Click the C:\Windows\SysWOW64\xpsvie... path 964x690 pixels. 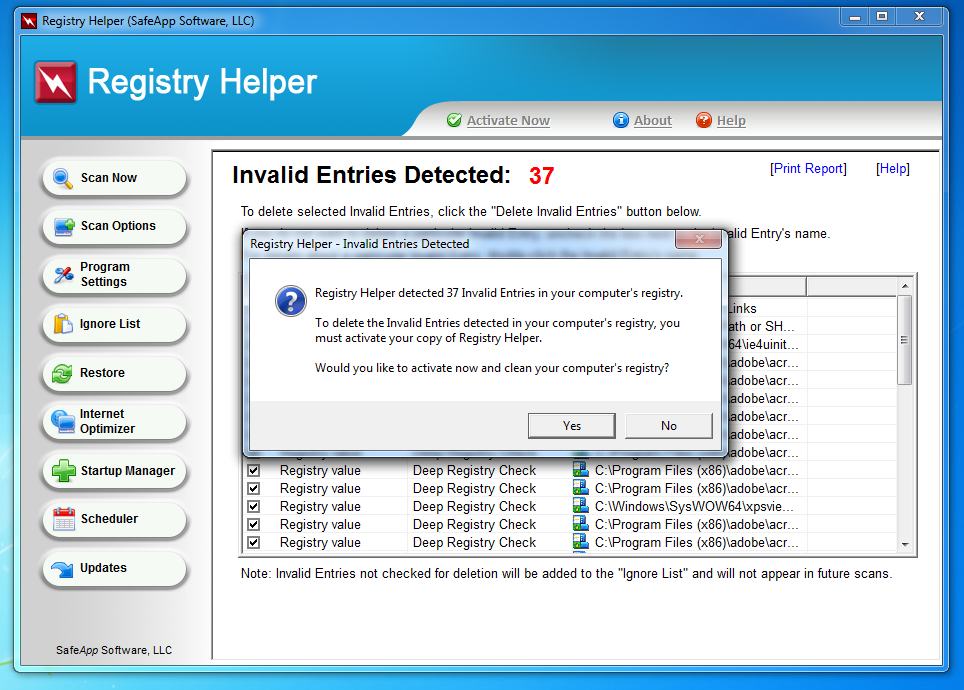coord(694,506)
